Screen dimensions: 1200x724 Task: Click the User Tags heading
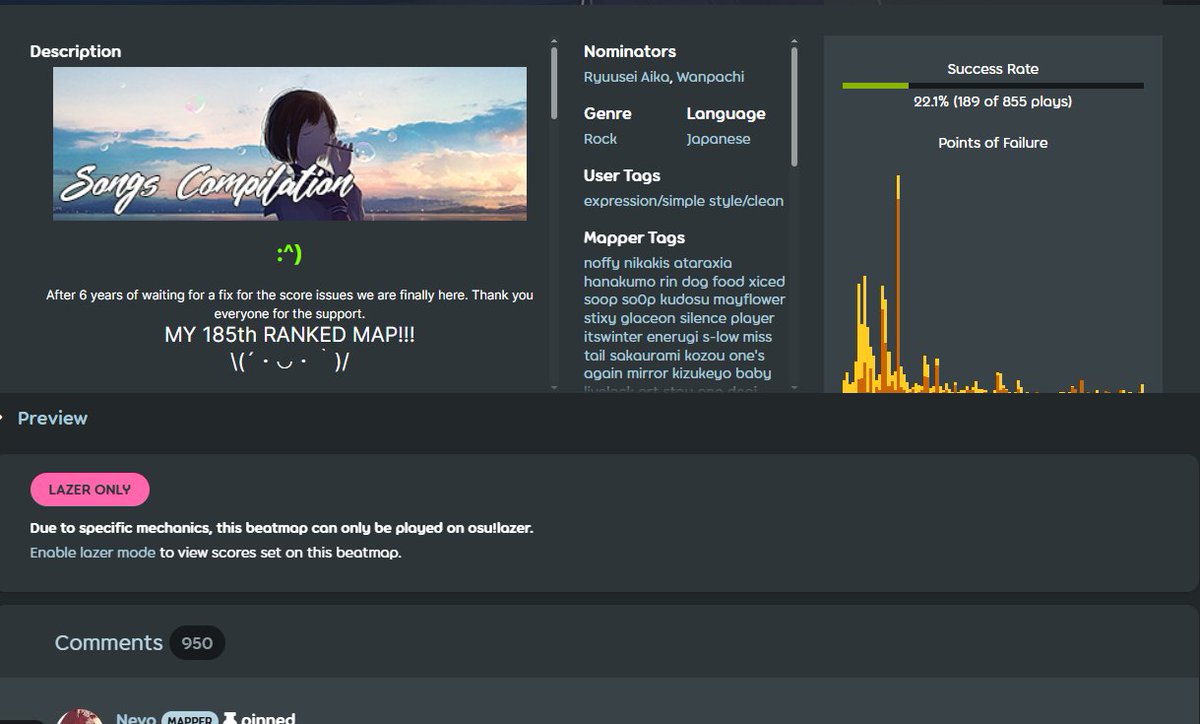point(622,176)
